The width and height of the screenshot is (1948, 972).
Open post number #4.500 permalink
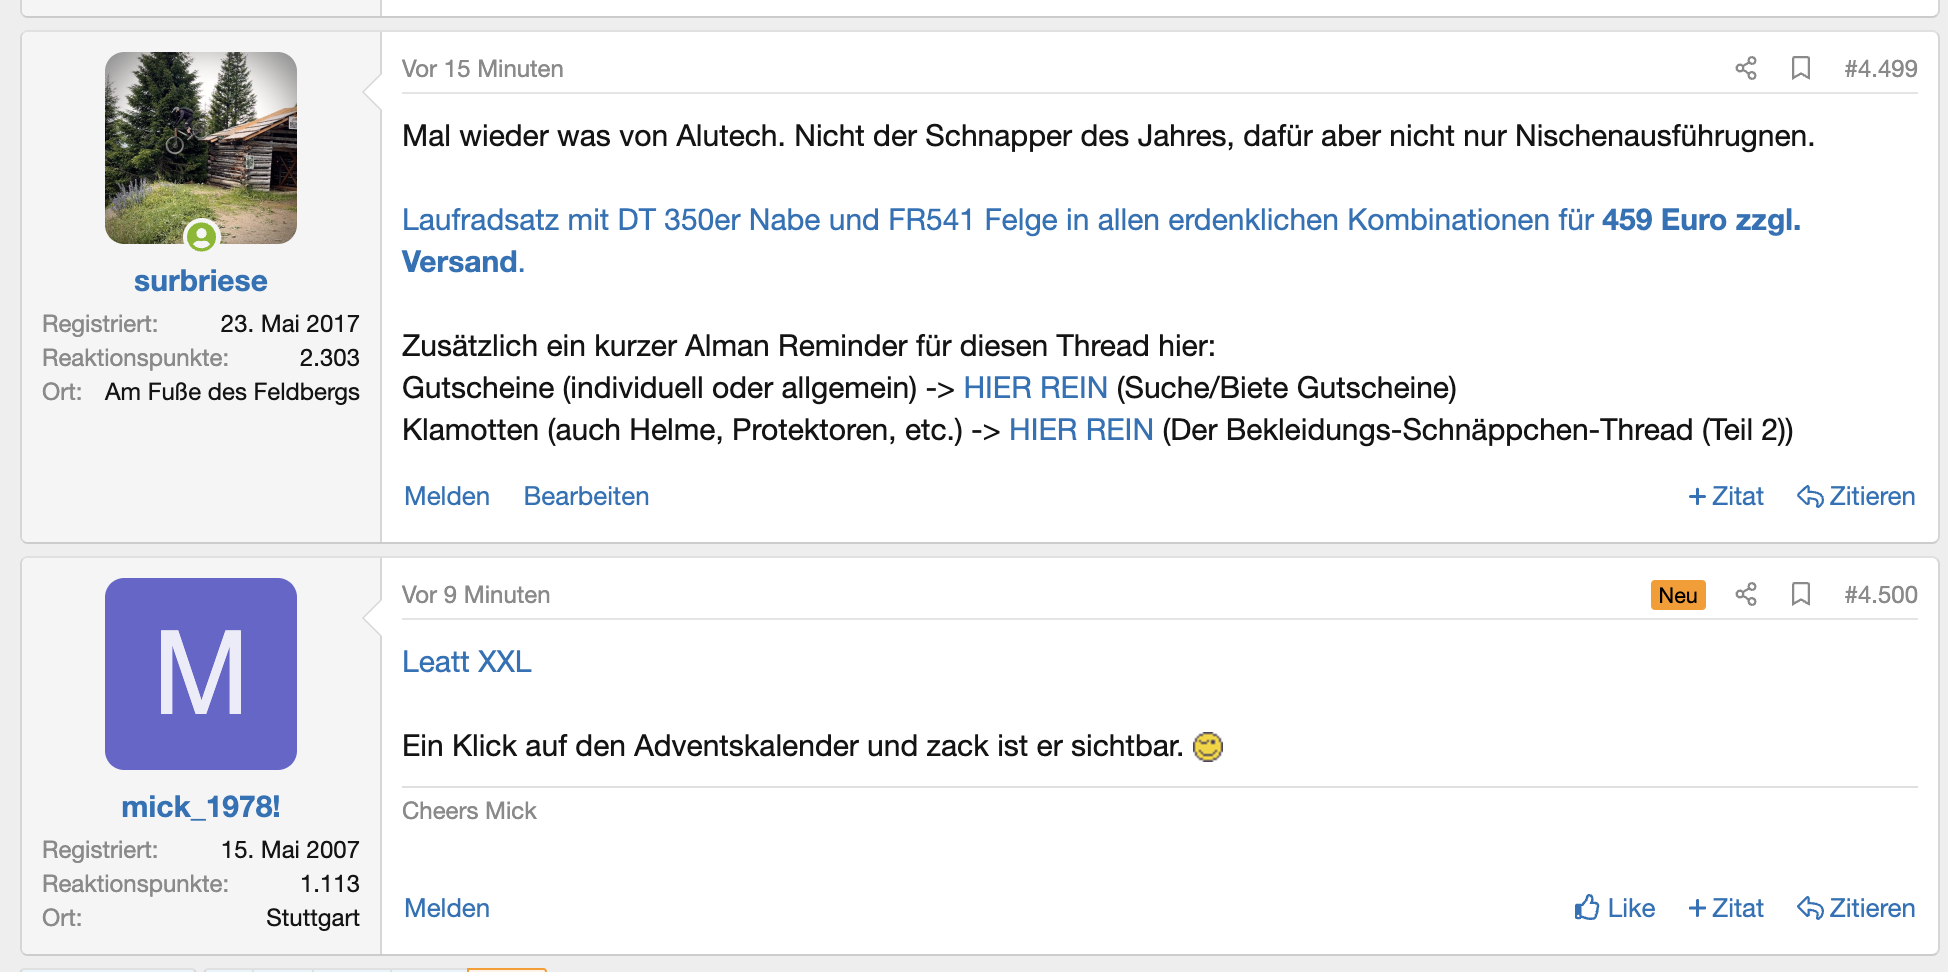(1880, 595)
